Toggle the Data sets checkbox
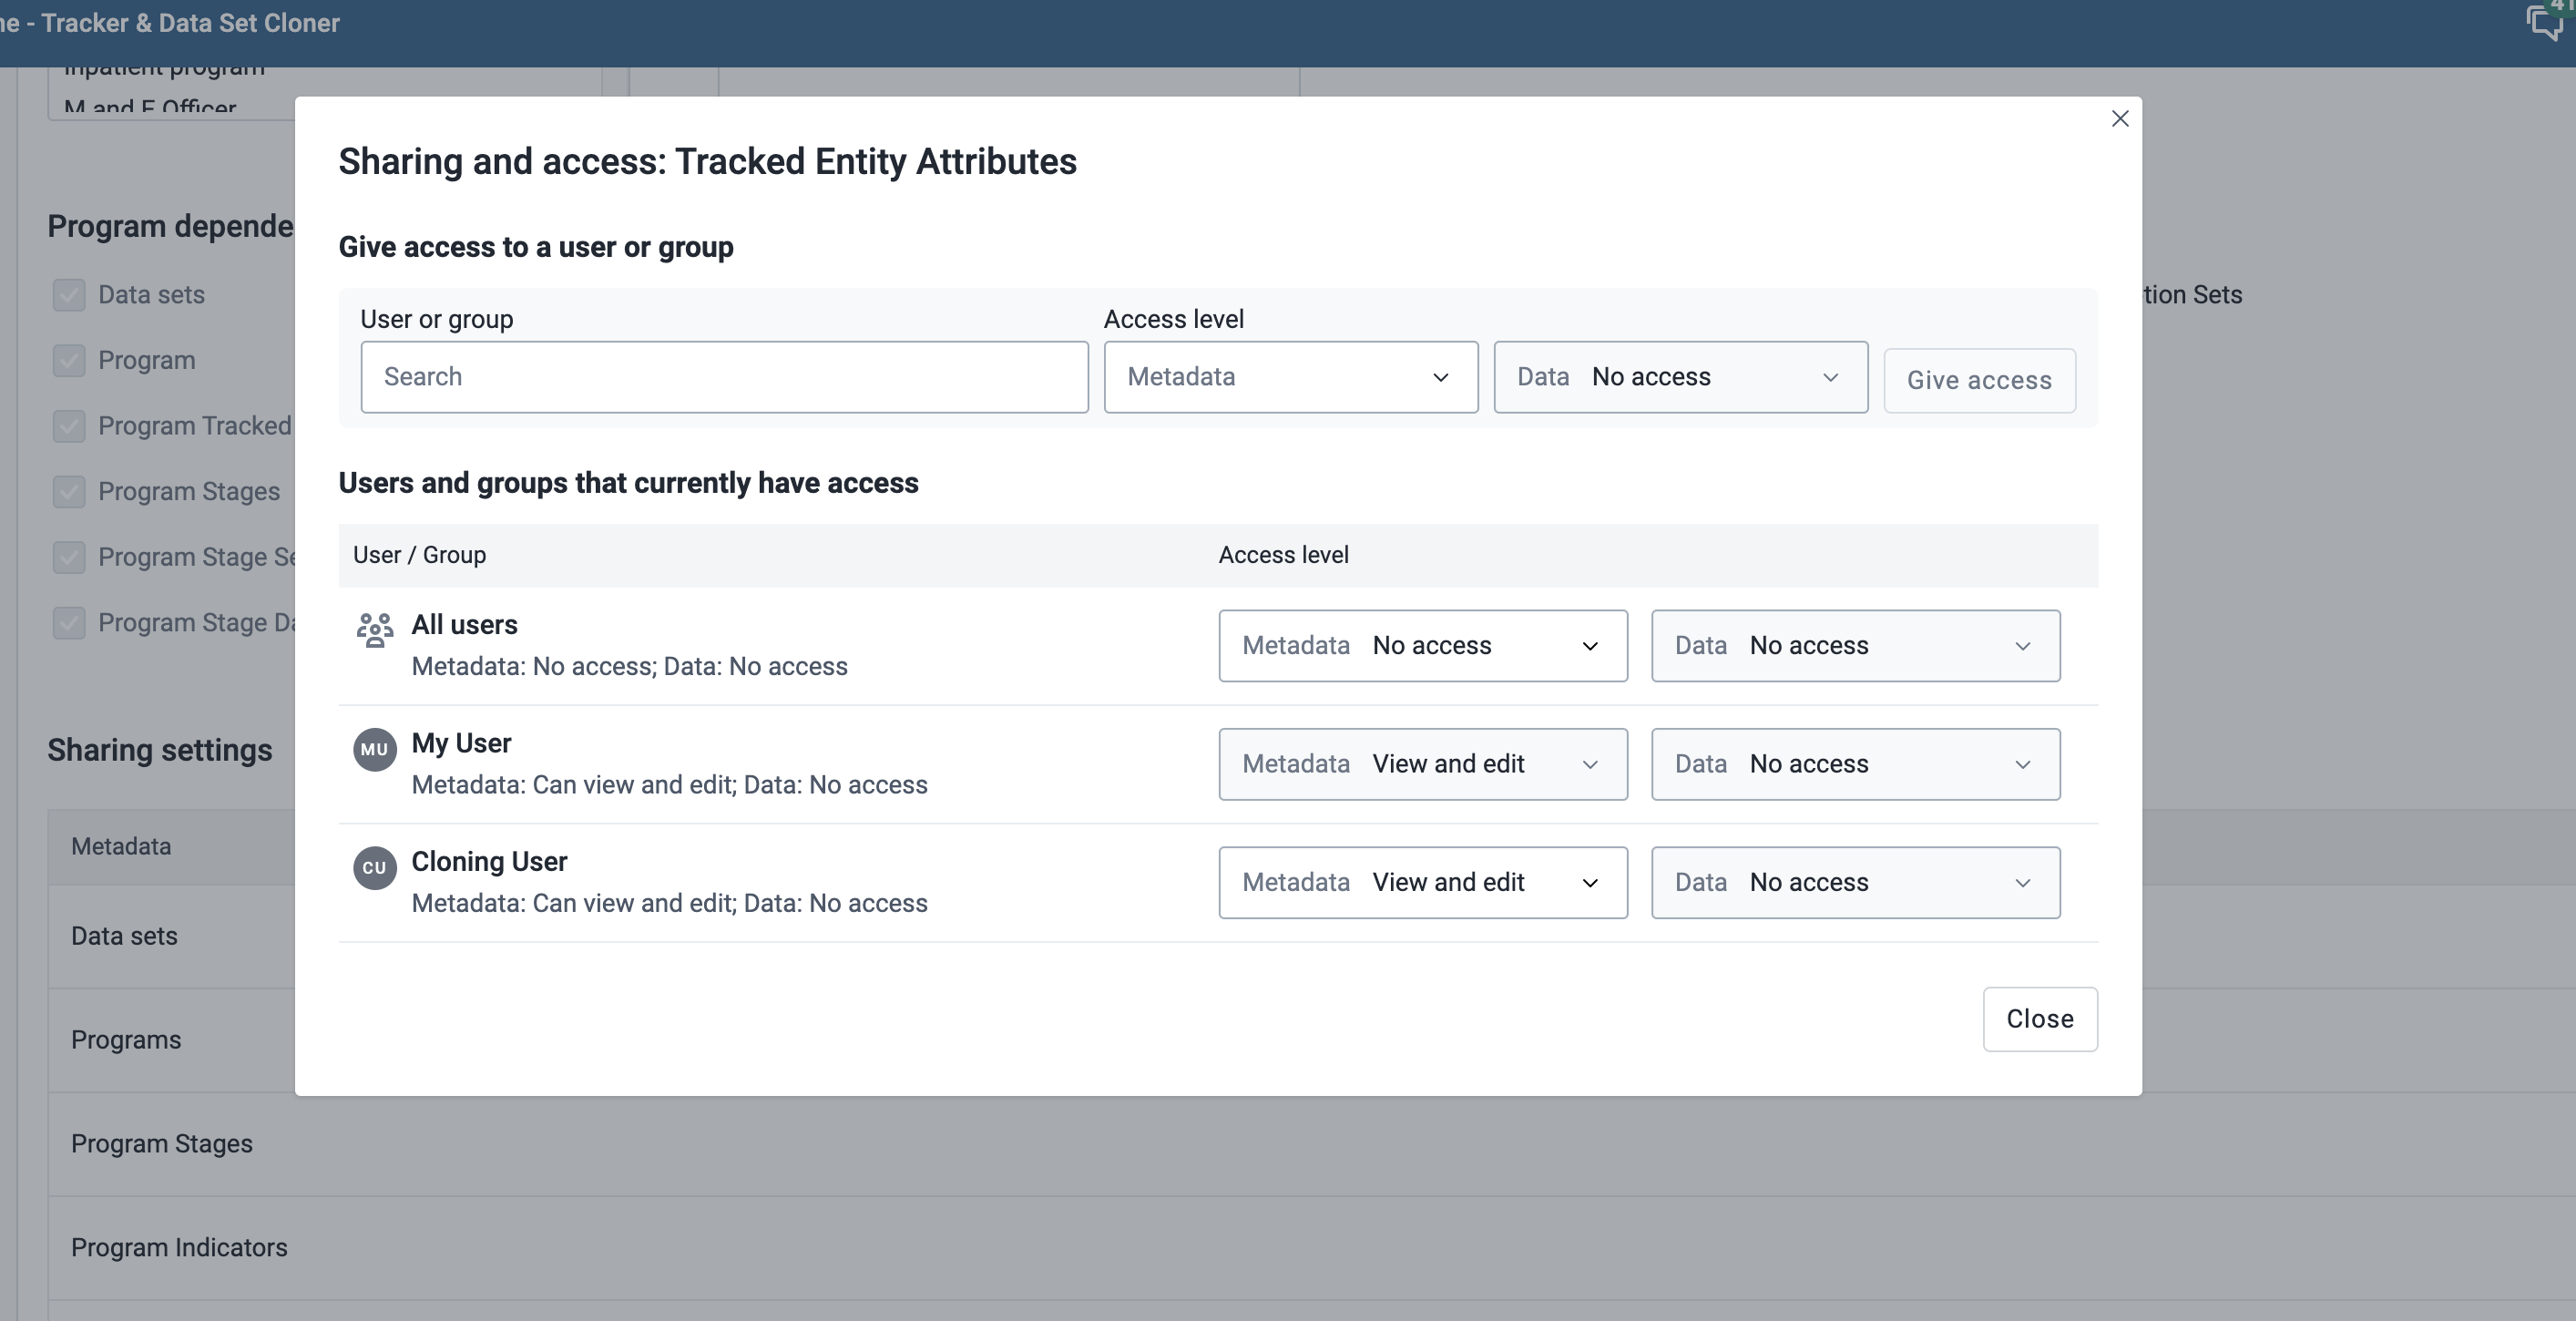The width and height of the screenshot is (2576, 1321). [69, 295]
